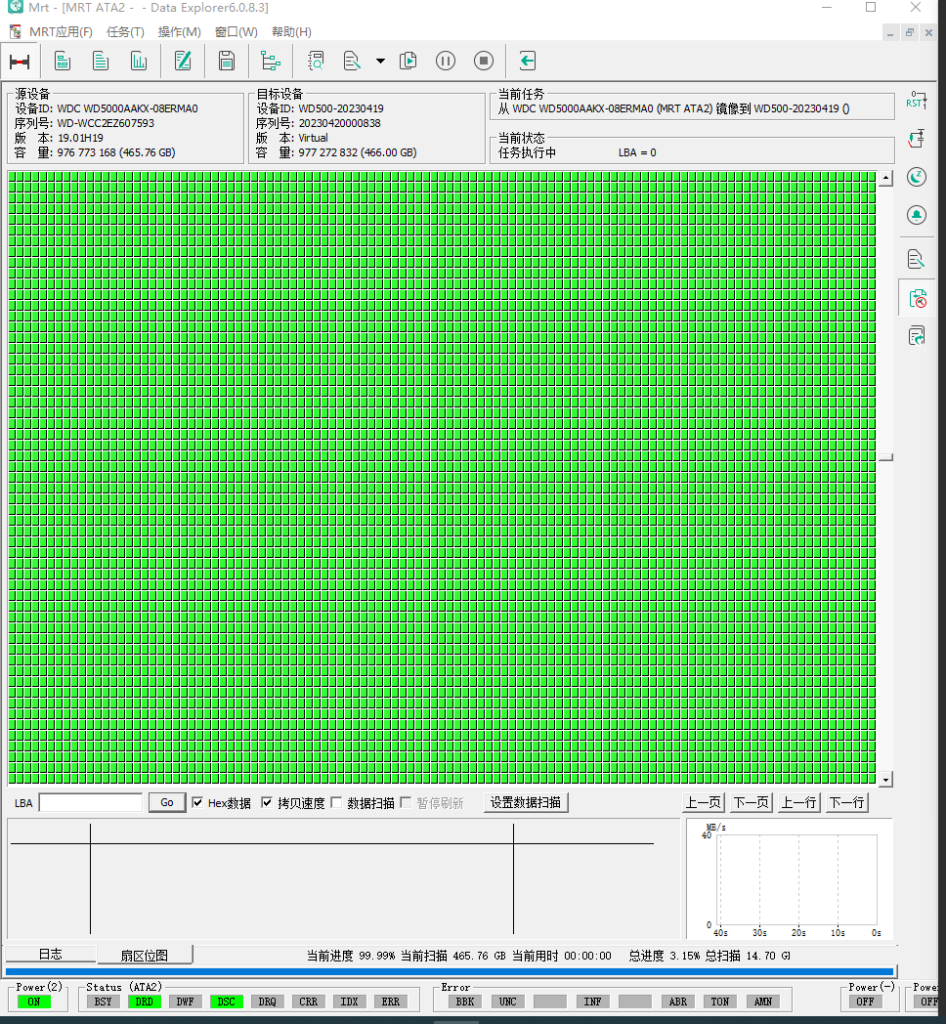Click the blue overall progress bar
Image resolution: width=946 pixels, height=1024 pixels.
click(x=449, y=971)
